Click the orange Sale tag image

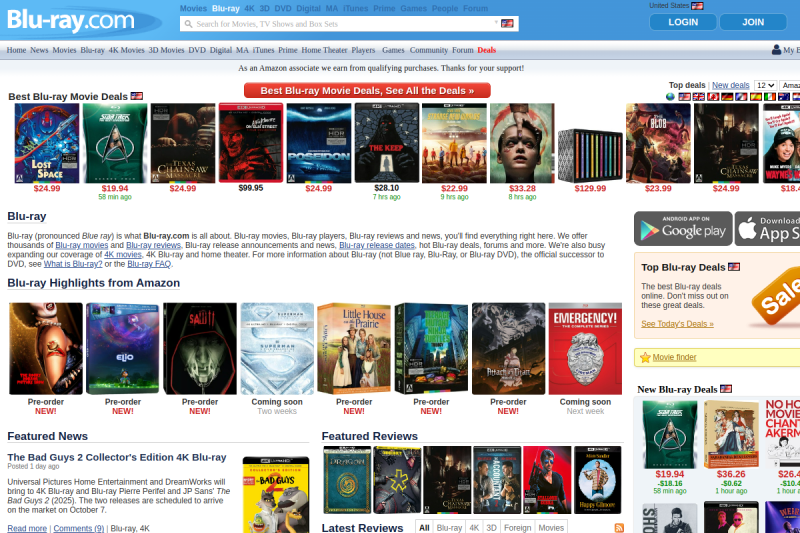[776, 298]
